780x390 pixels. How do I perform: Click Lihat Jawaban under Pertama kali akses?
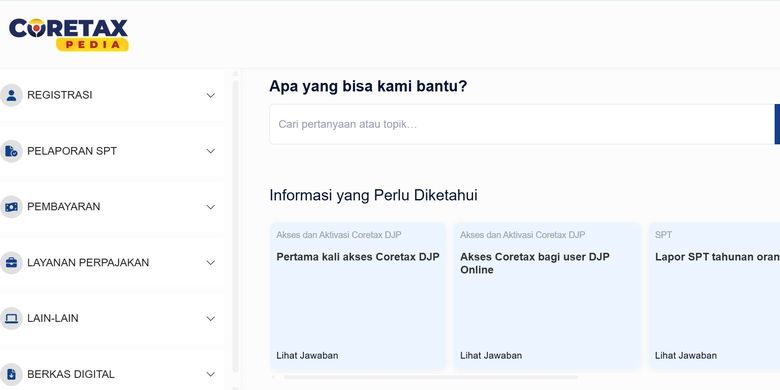[307, 356]
